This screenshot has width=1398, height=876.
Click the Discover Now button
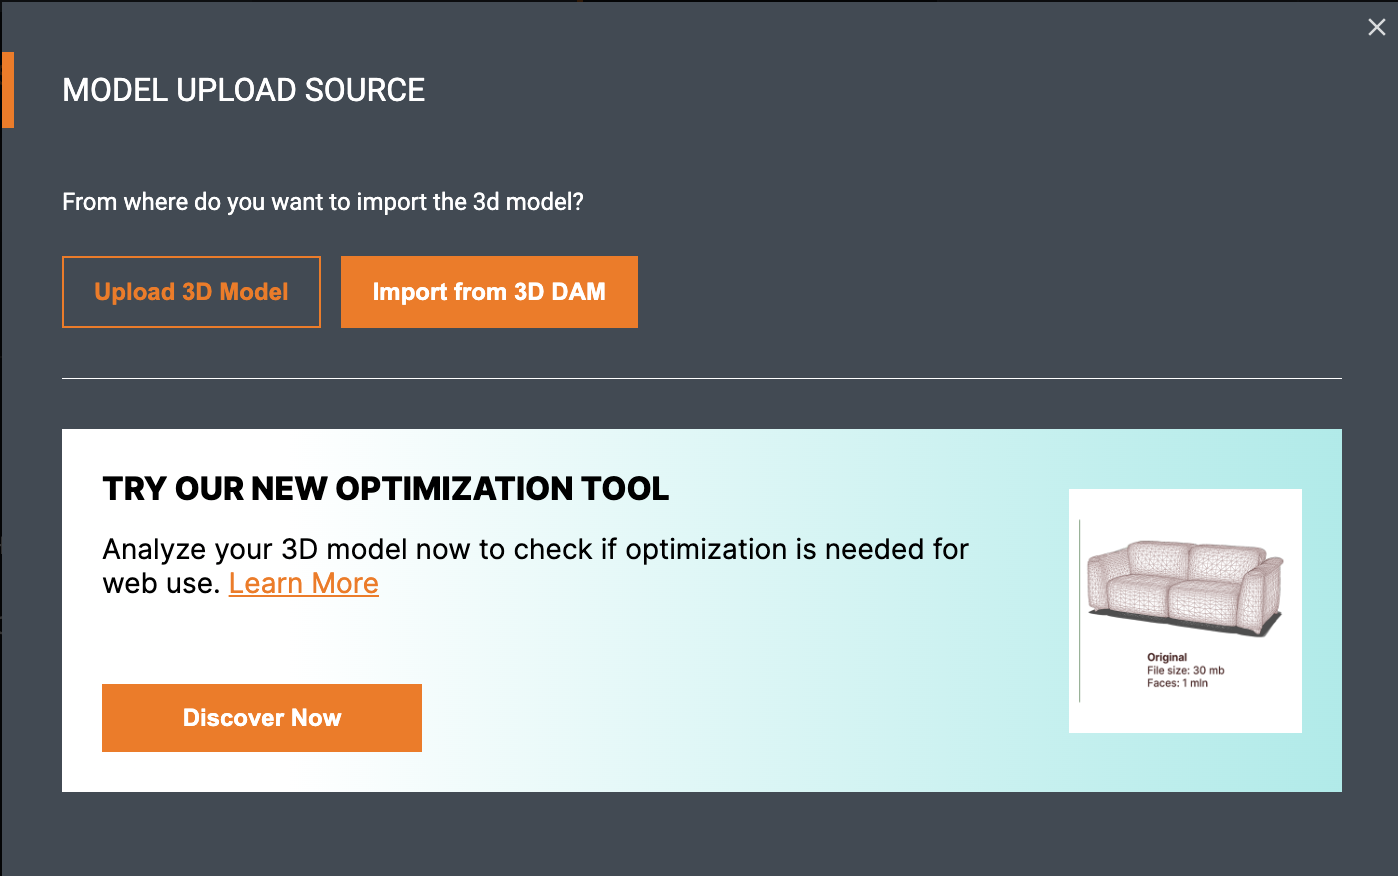(x=262, y=718)
